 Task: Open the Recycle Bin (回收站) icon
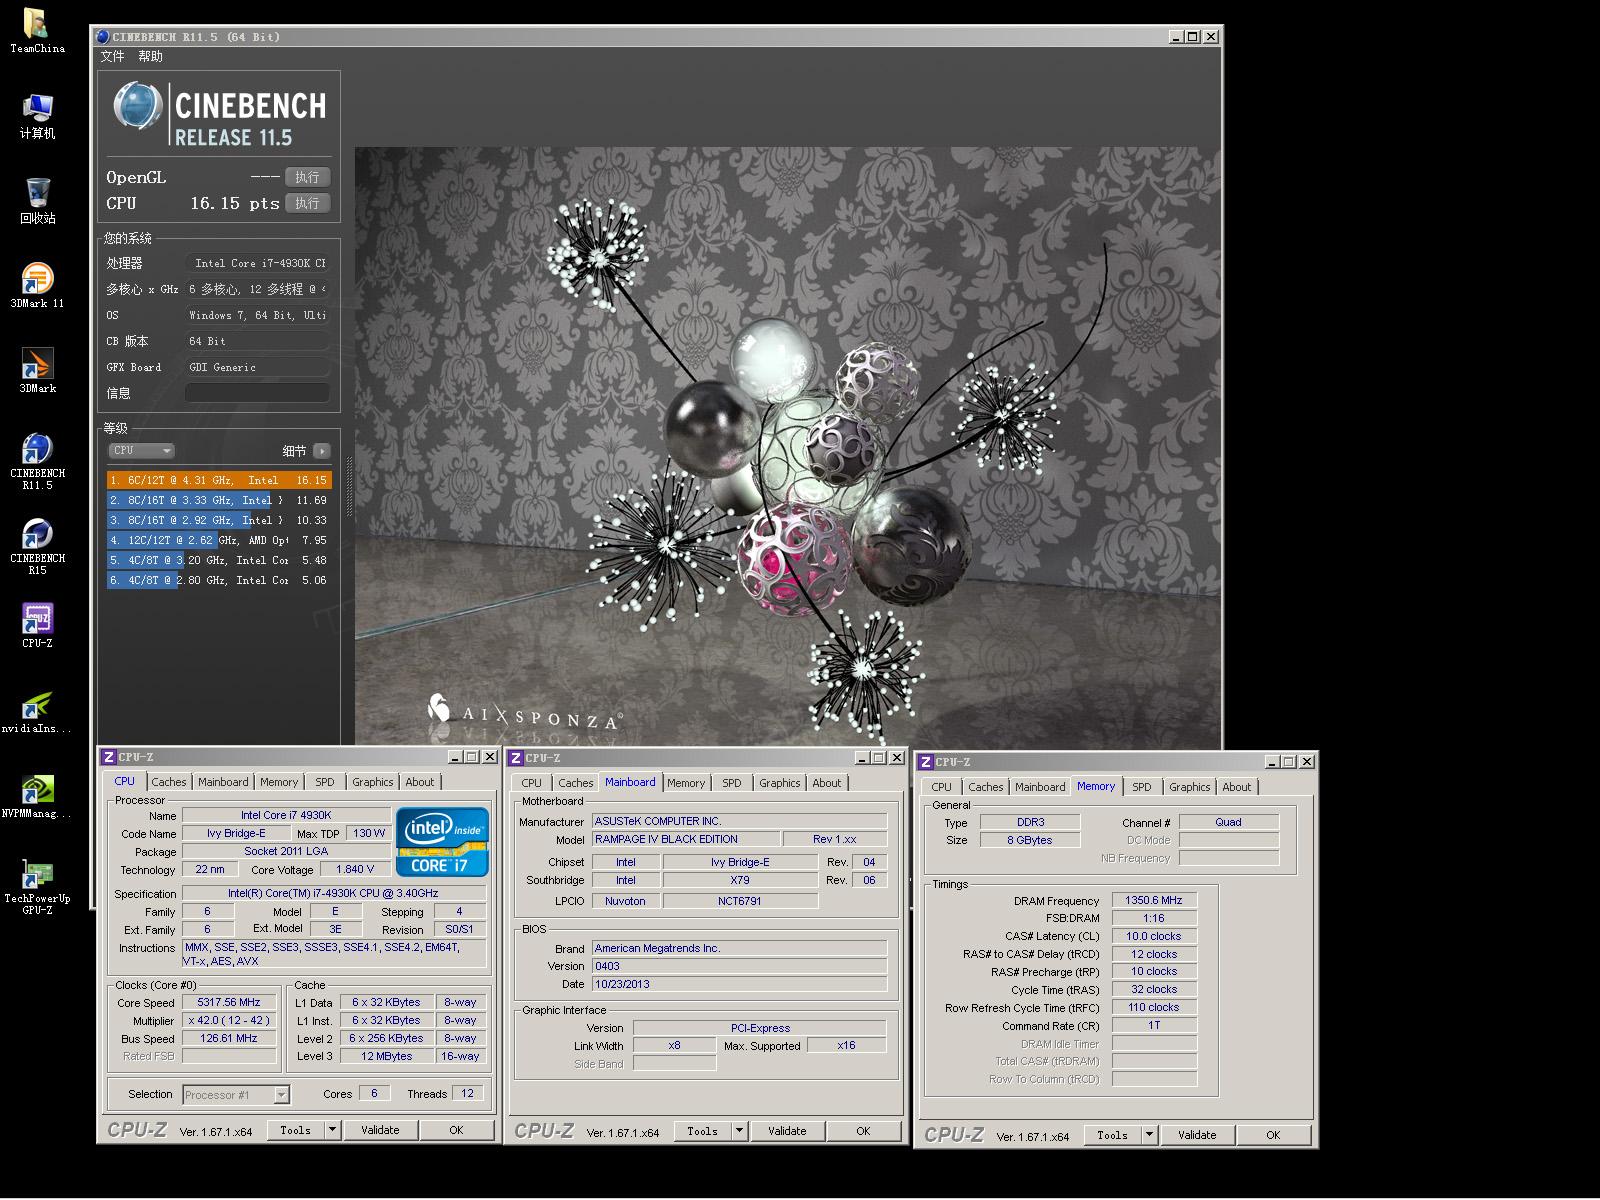coord(37,200)
